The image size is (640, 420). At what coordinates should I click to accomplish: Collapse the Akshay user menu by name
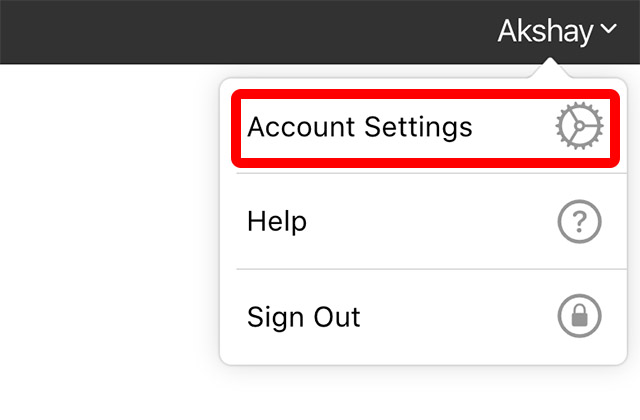click(x=545, y=31)
